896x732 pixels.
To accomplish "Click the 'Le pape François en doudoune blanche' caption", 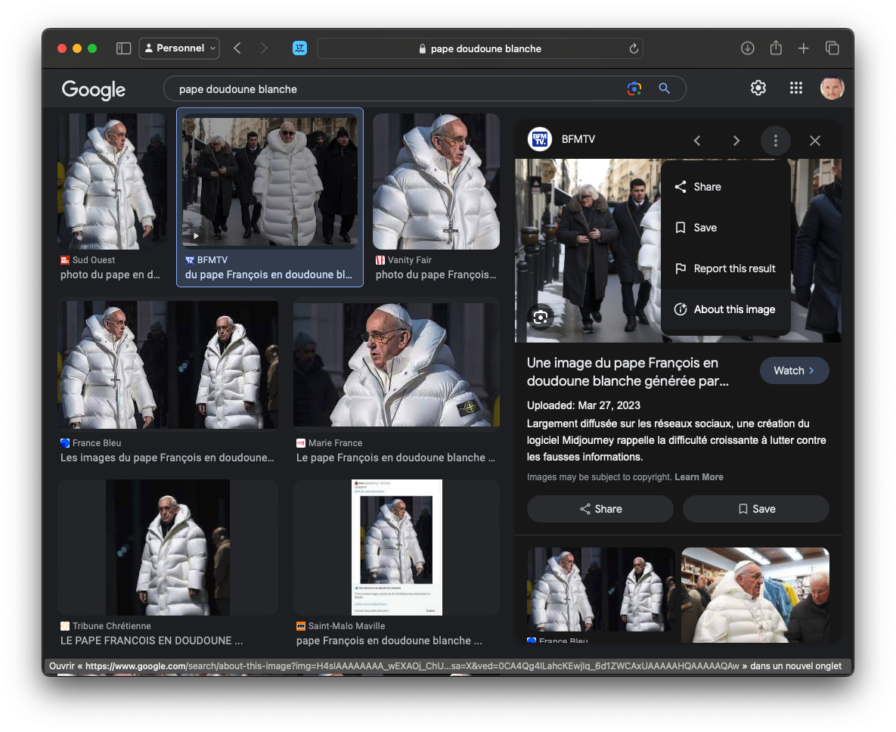I will tap(395, 458).
